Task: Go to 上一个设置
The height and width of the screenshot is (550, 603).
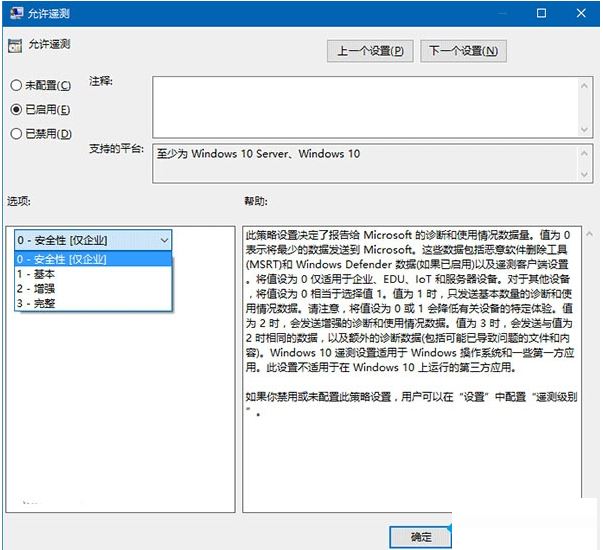Action: coord(370,50)
